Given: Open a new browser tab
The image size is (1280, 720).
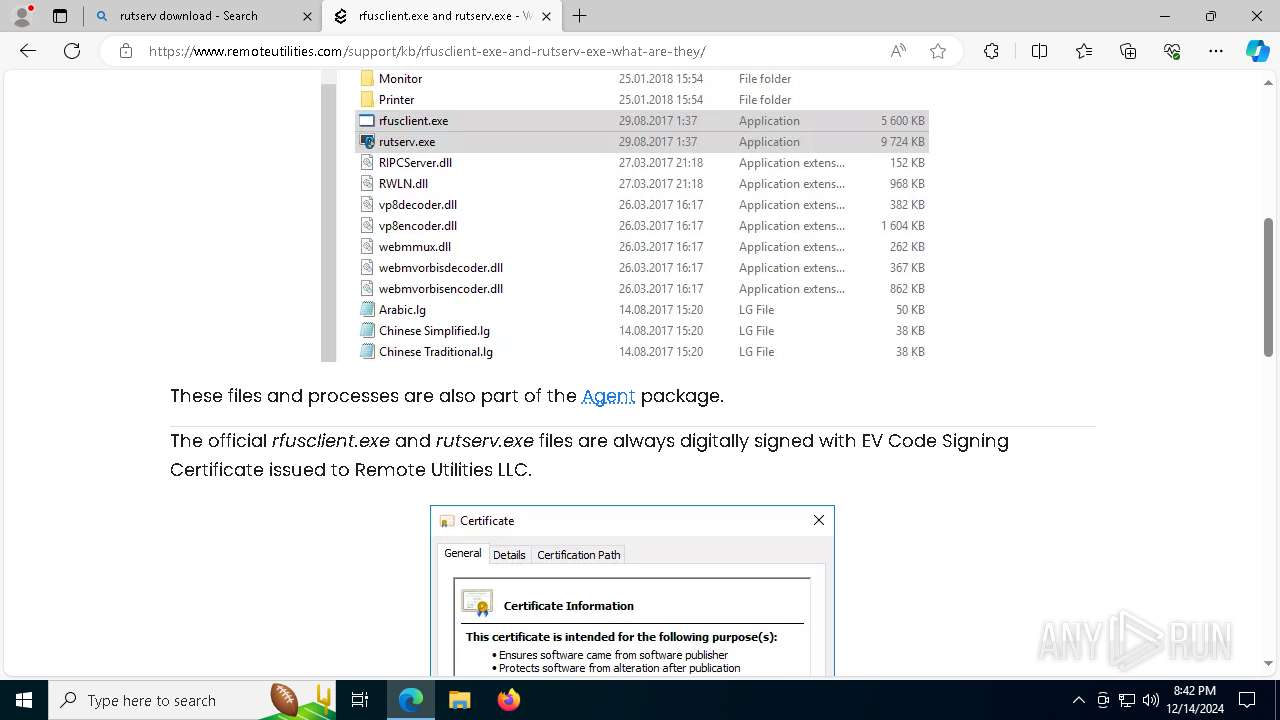Looking at the screenshot, I should [580, 16].
